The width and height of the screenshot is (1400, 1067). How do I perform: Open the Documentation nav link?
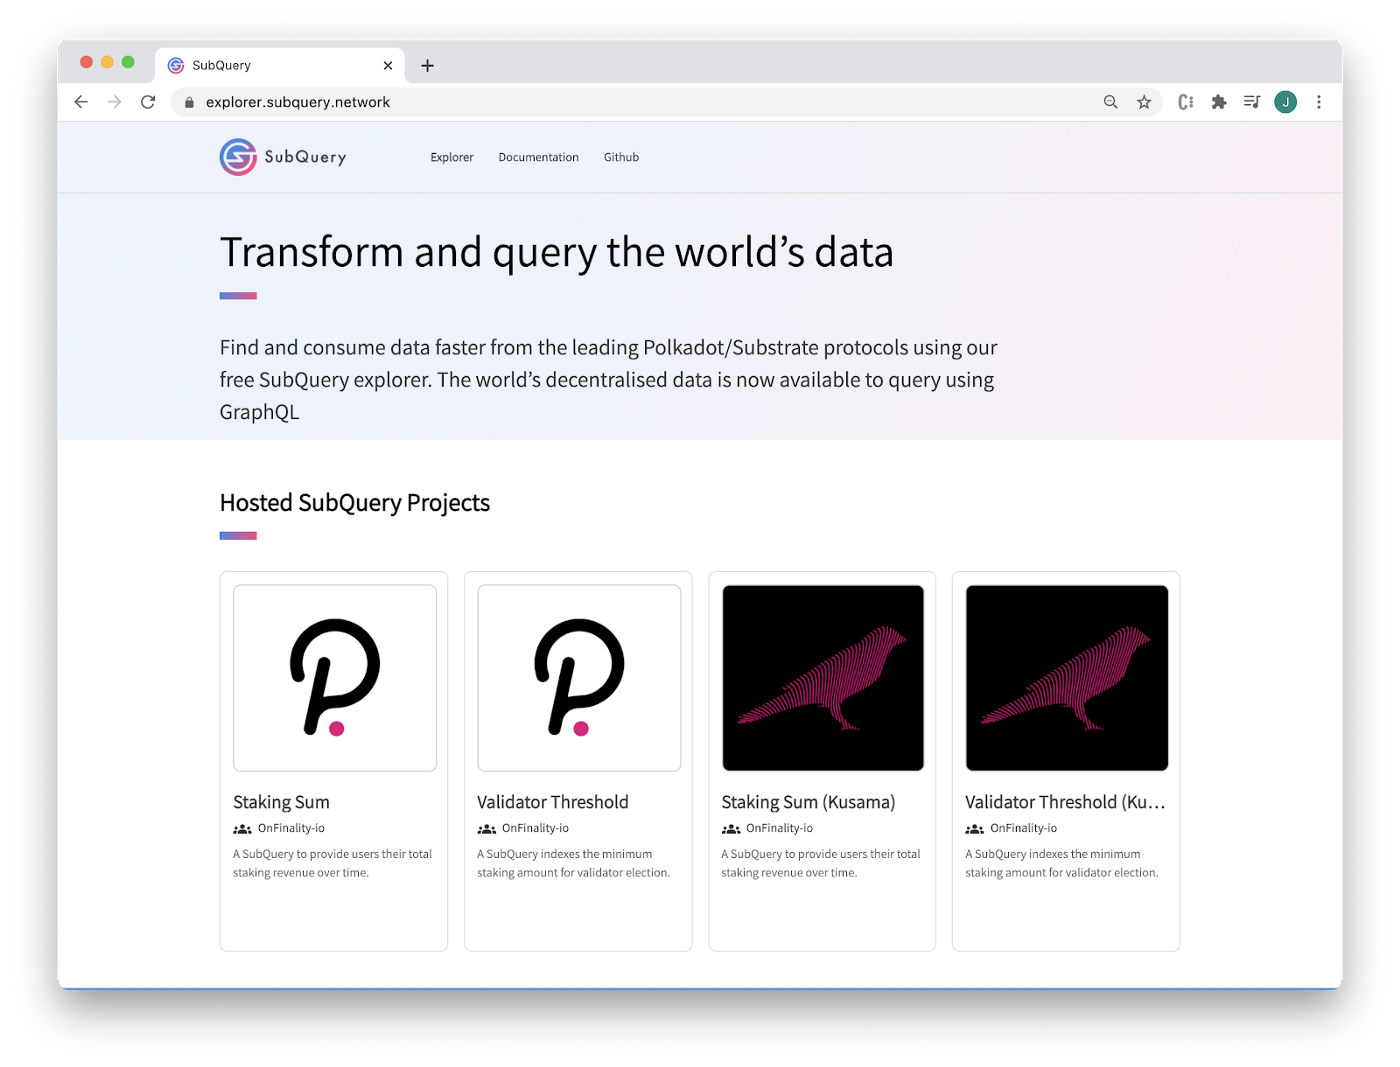[x=538, y=157]
